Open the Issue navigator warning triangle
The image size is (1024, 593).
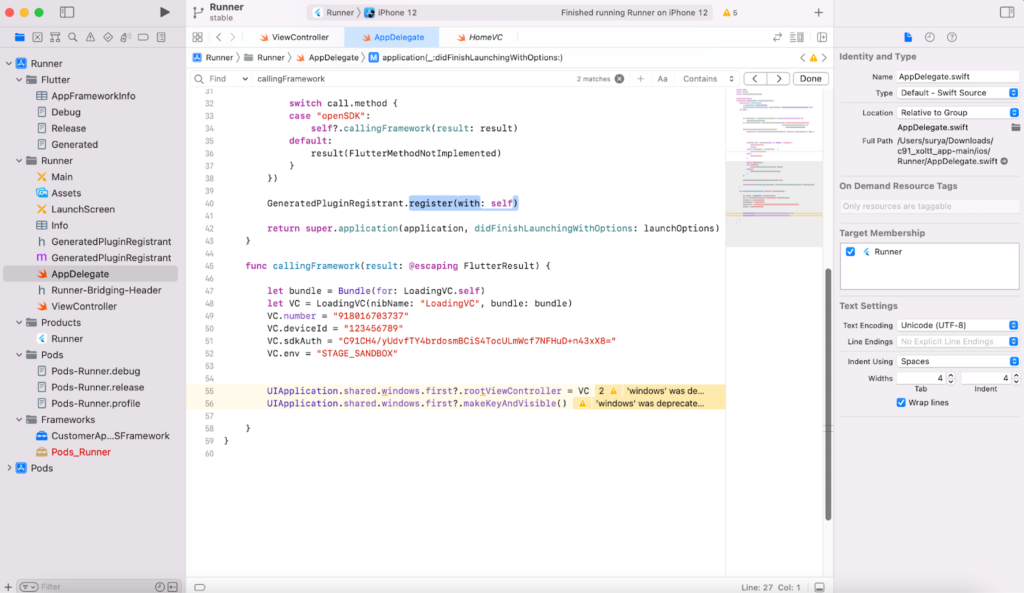coord(91,37)
